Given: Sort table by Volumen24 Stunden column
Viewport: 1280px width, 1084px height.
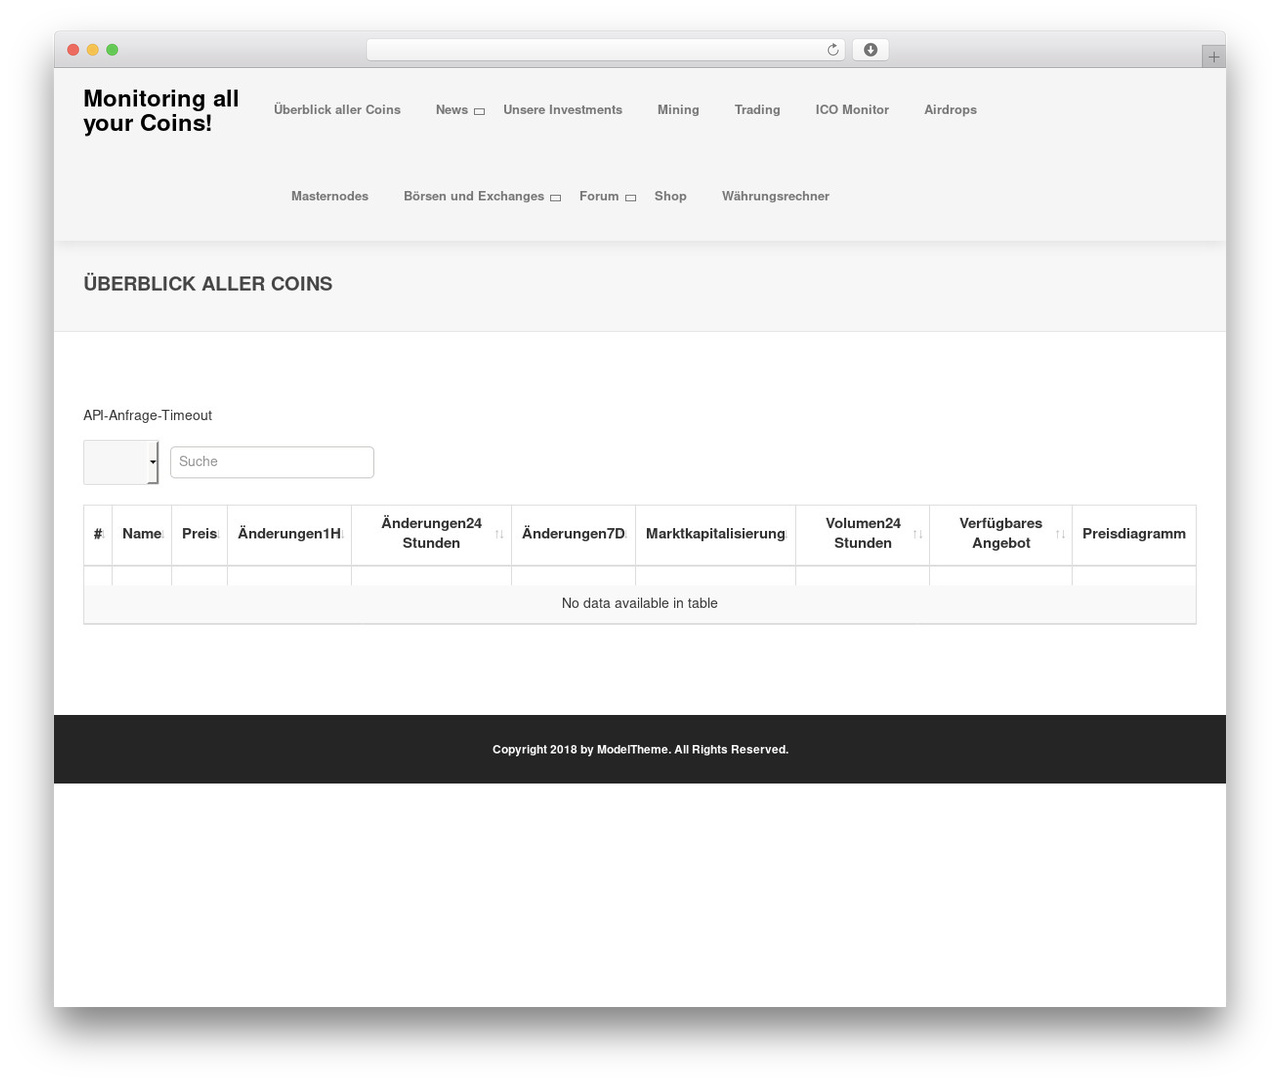Looking at the screenshot, I should coord(863,534).
